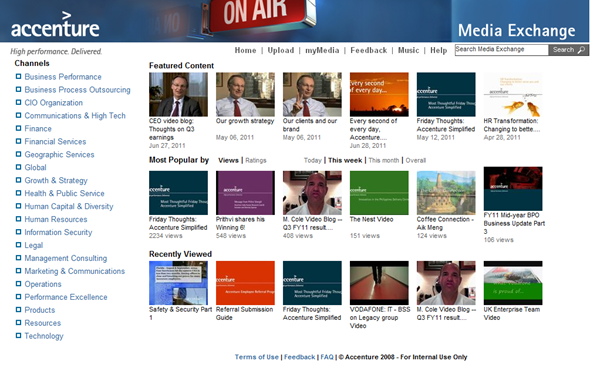This screenshot has width=590, height=374.
Task: Play featured 'Our growth strategy' thumbnail
Action: (x=245, y=94)
